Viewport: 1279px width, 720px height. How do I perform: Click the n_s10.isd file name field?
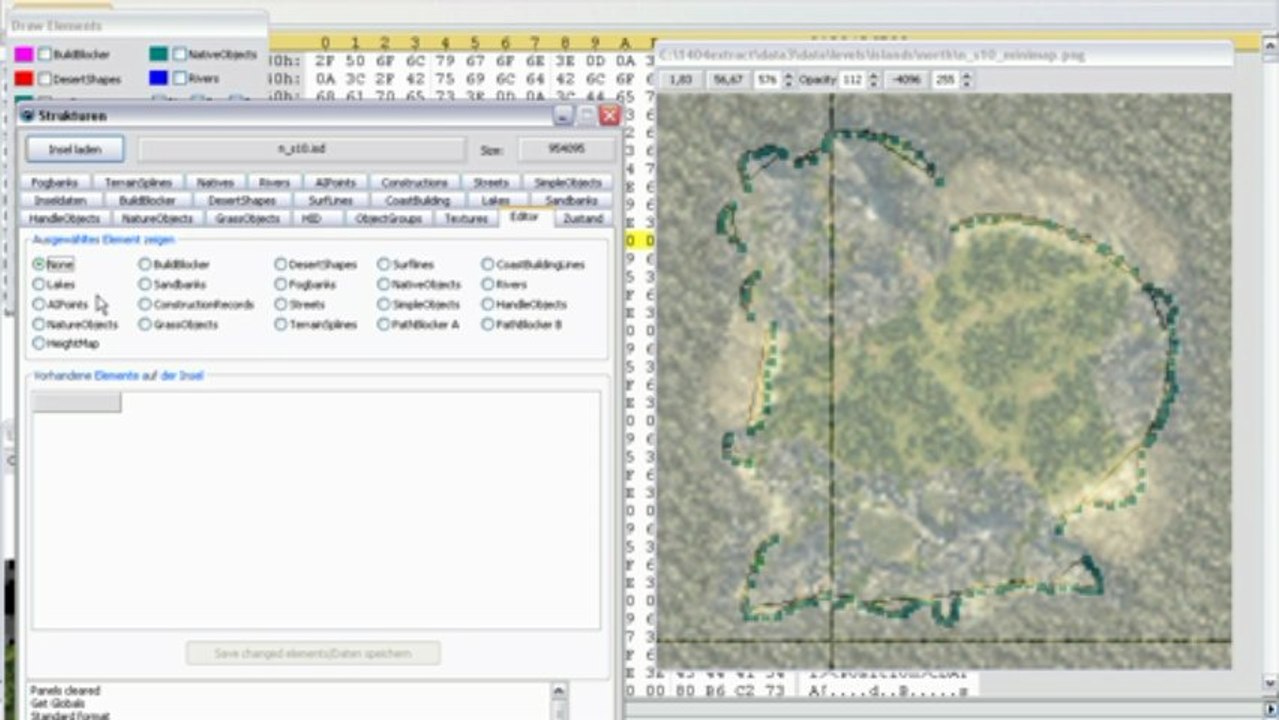click(x=301, y=149)
